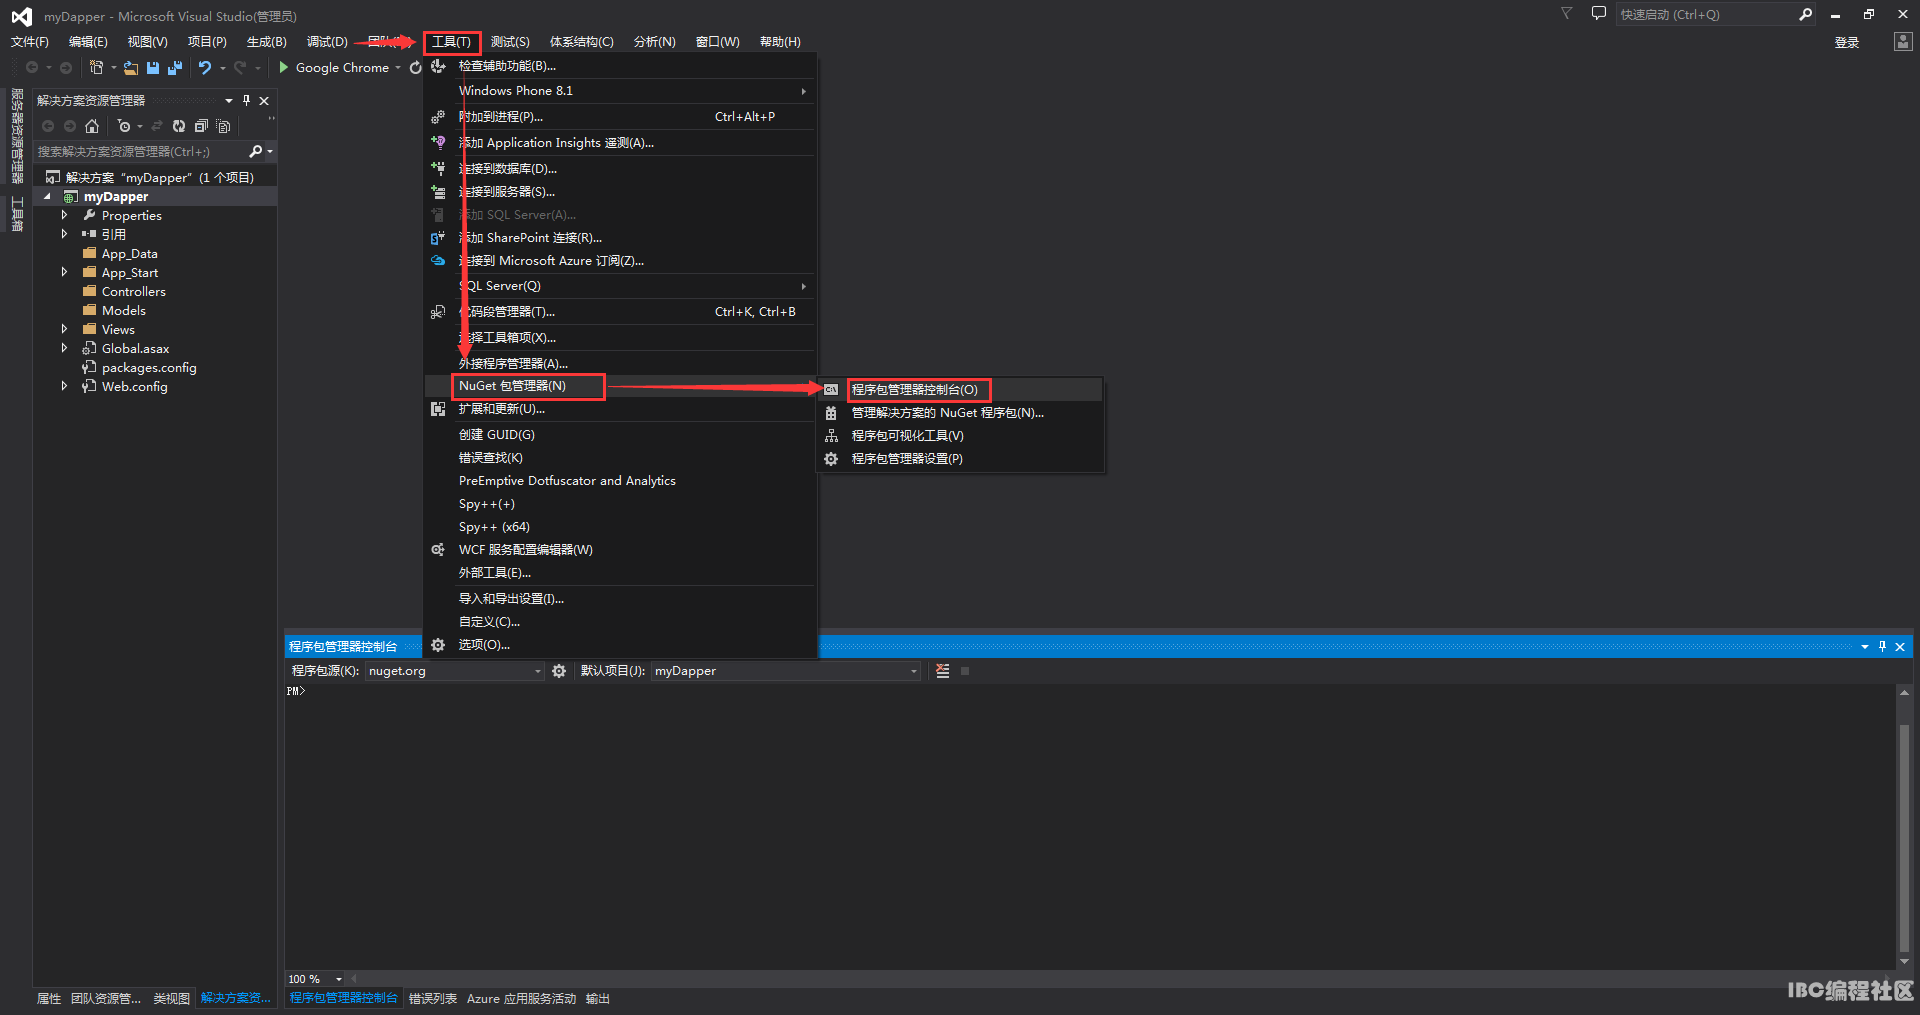Viewport: 1920px width, 1015px height.
Task: Switch to Azure 应用服务活动 tab
Action: (x=521, y=999)
